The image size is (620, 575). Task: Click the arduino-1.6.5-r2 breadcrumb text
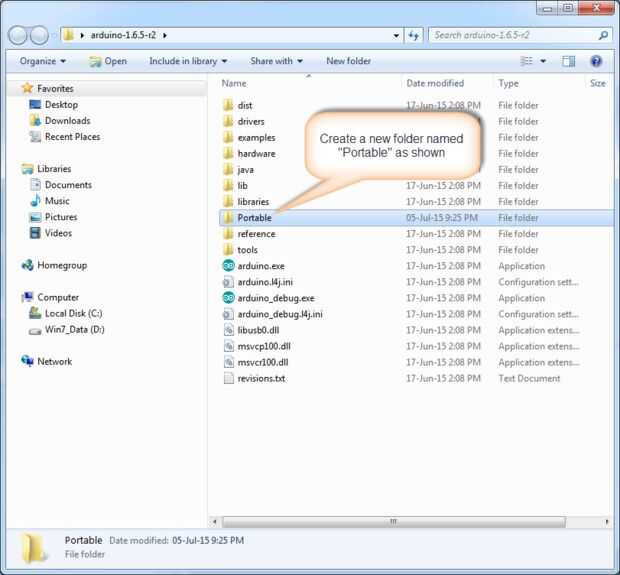(123, 35)
